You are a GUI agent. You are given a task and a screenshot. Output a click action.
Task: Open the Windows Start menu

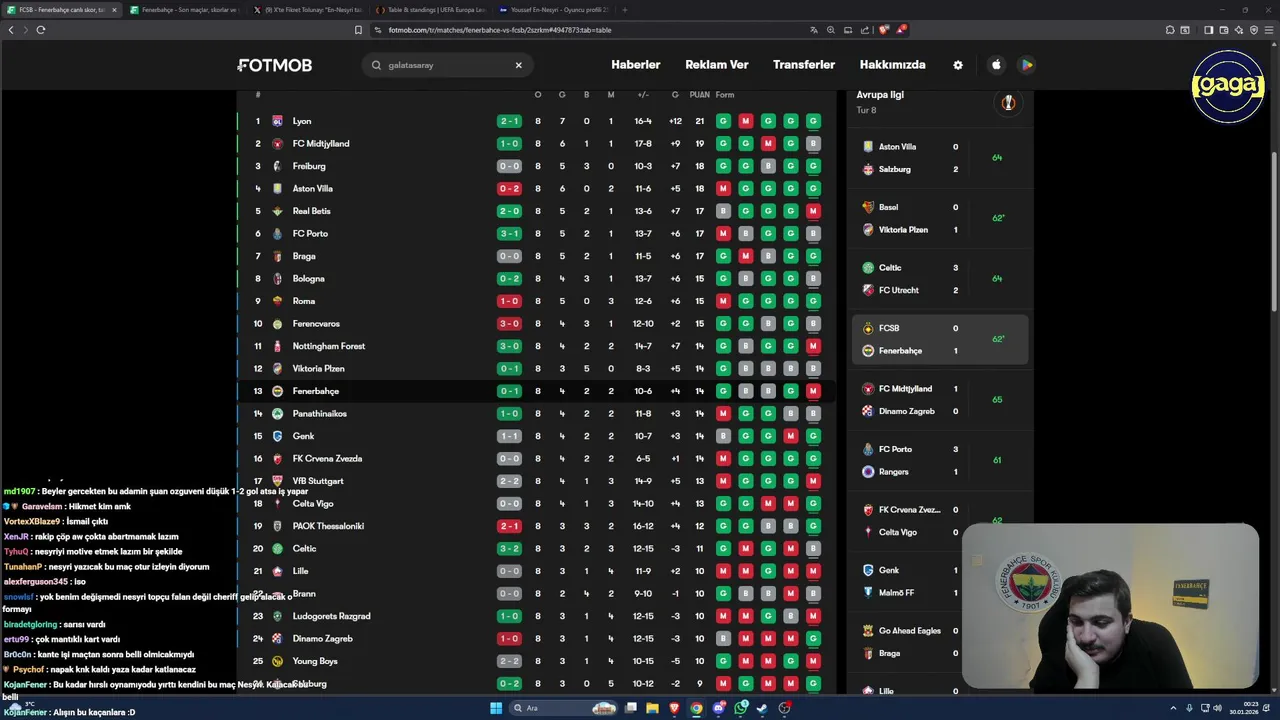[495, 708]
